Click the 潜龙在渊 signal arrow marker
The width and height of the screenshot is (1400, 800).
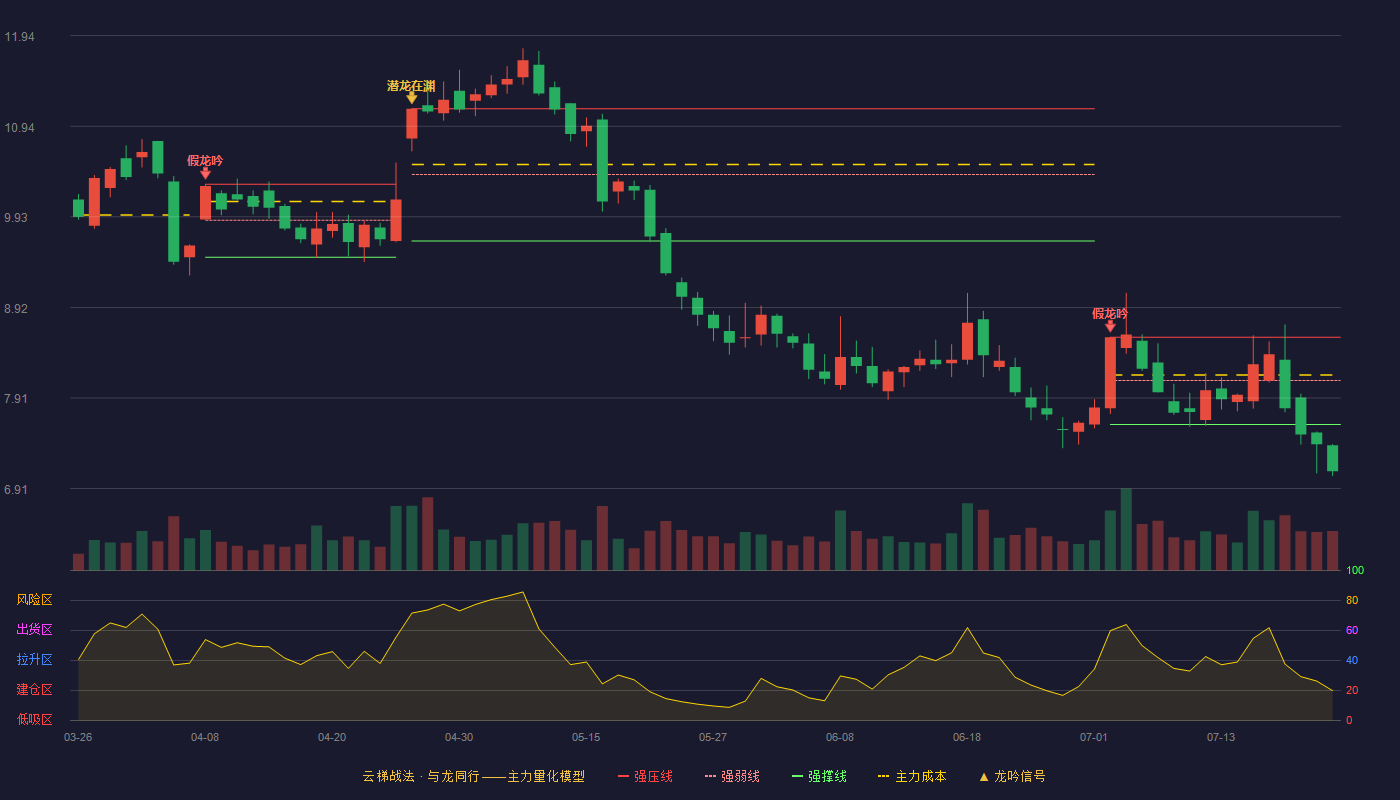click(x=411, y=98)
